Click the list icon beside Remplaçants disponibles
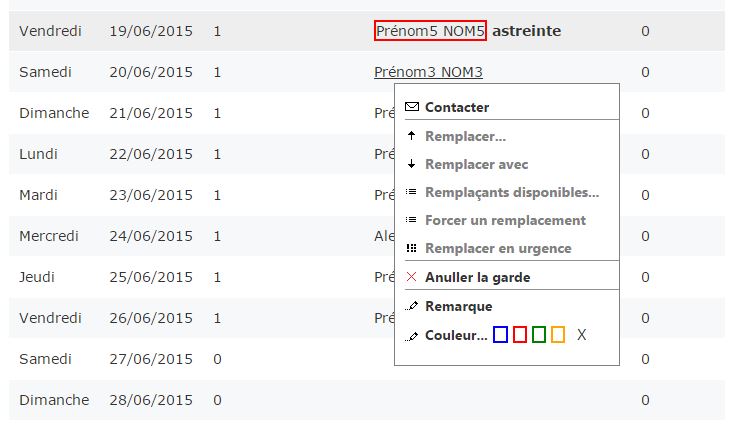Screen dimensions: 738x429 (411, 192)
